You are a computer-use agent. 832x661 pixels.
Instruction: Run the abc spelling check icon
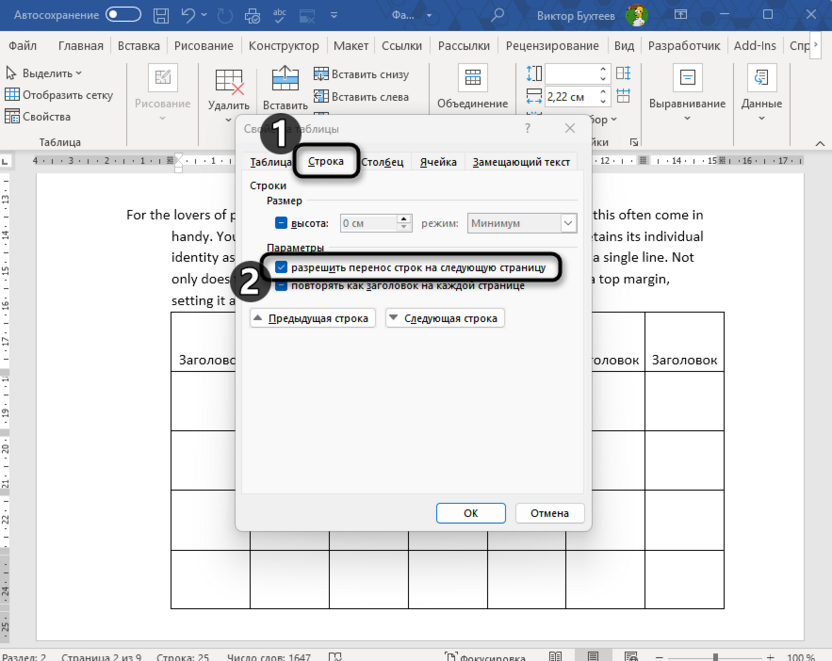click(280, 15)
